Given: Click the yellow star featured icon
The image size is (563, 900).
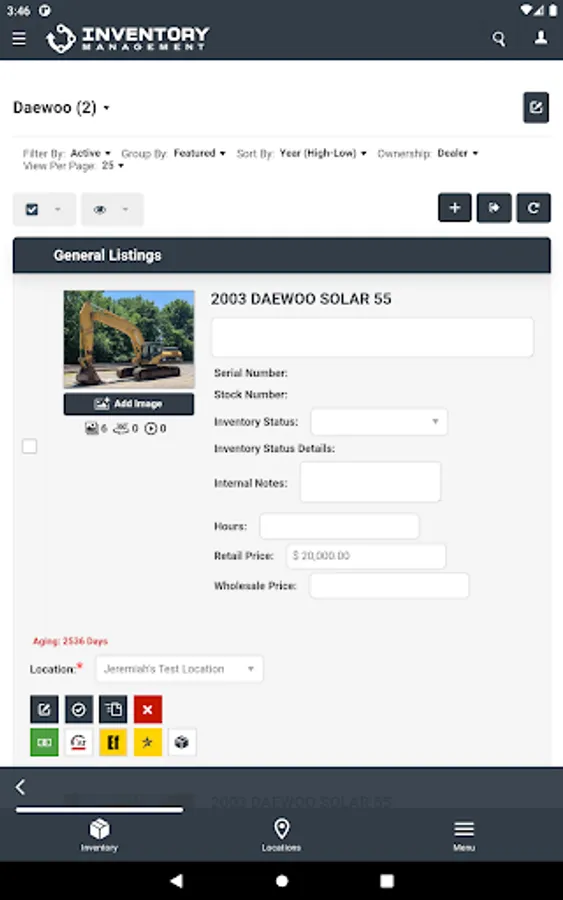Looking at the screenshot, I should point(147,742).
